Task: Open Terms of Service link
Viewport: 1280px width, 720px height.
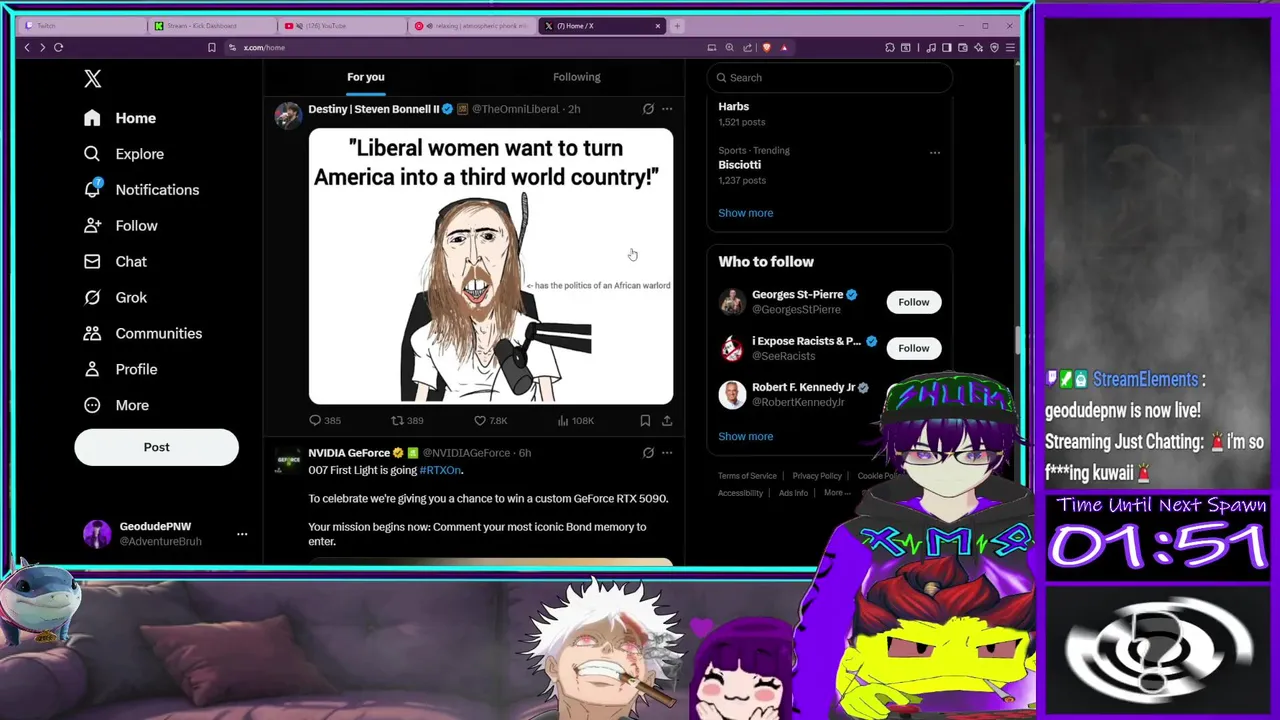Action: pyautogui.click(x=747, y=476)
